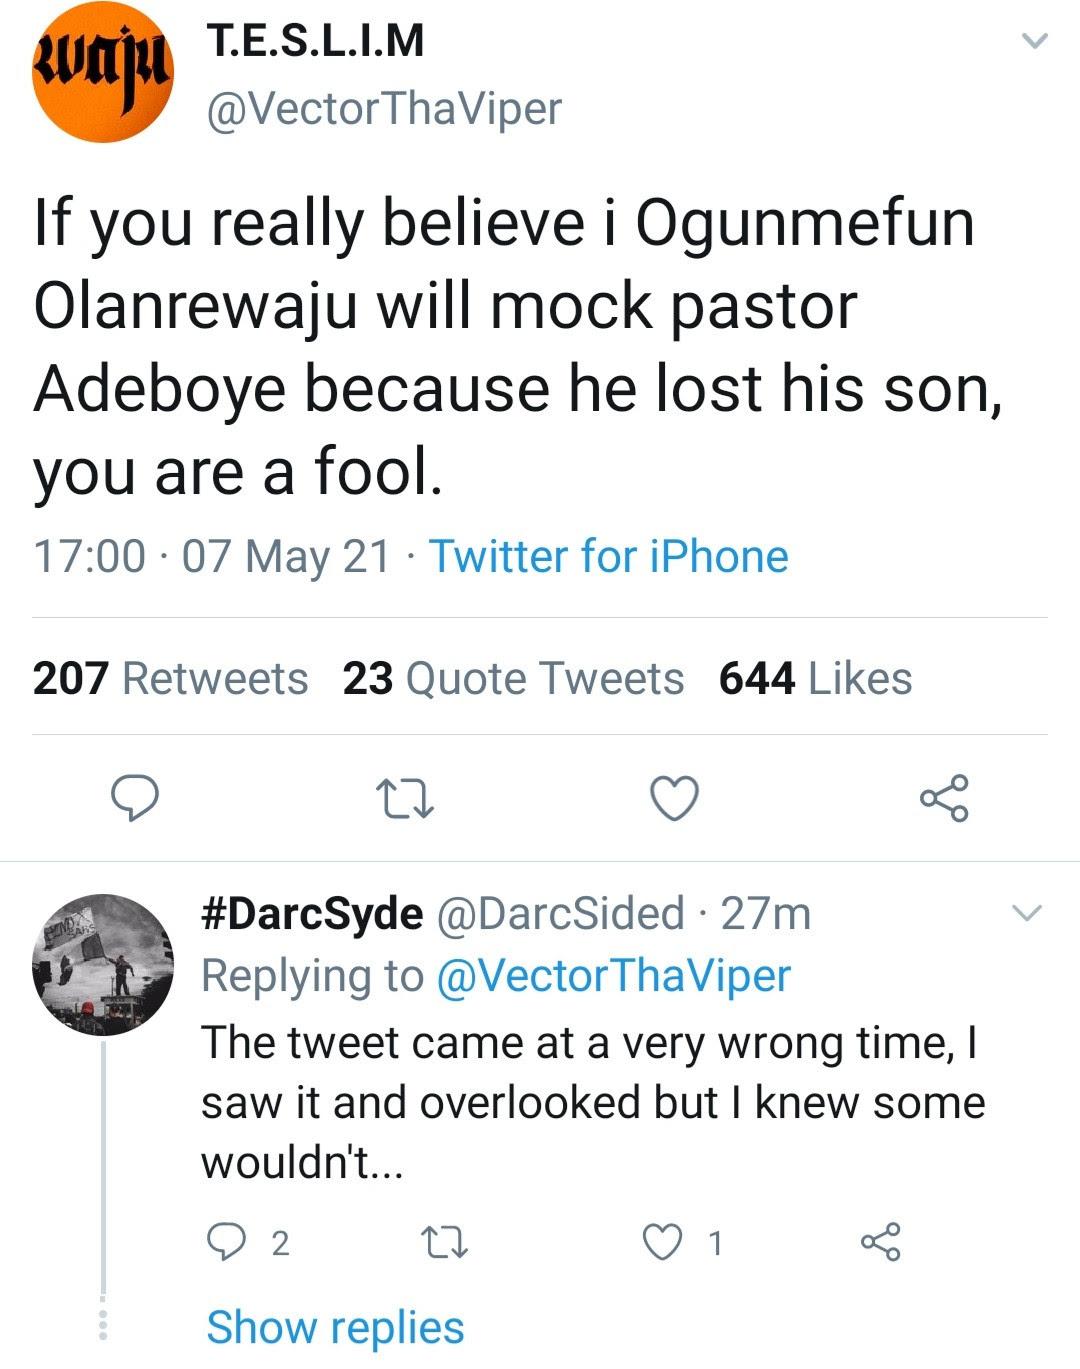The width and height of the screenshot is (1080, 1369).
Task: Open the Twitter for iPhone source link
Action: click(x=608, y=556)
